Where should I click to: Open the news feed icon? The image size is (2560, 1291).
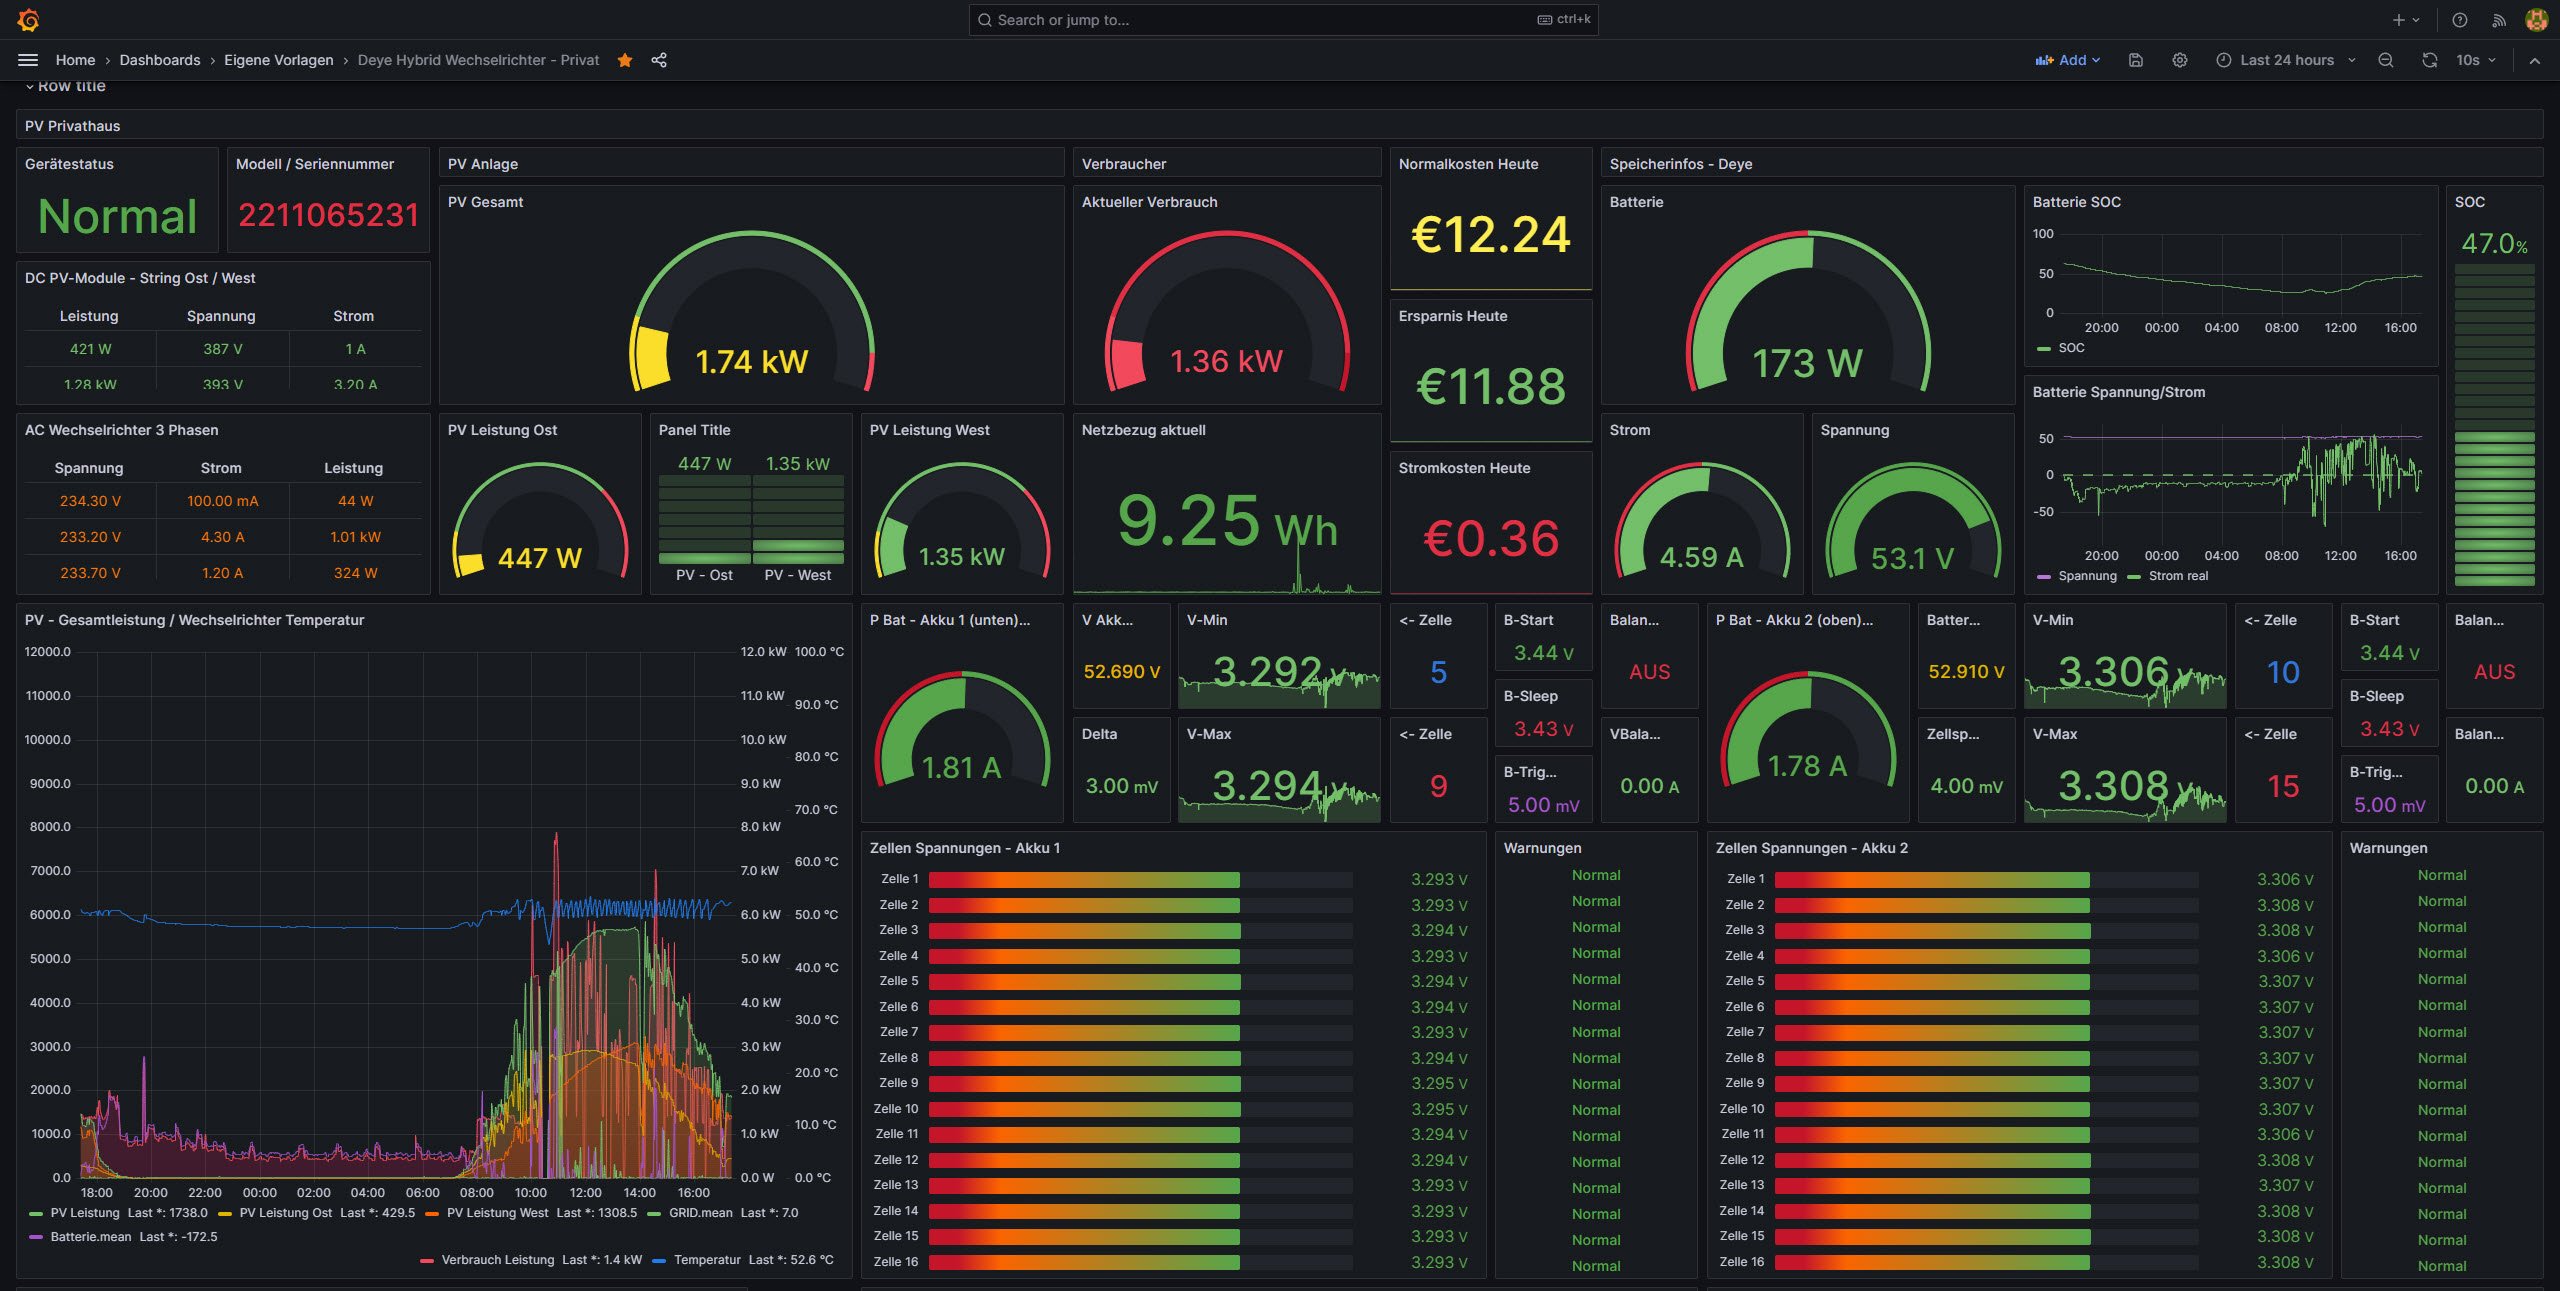point(2498,20)
